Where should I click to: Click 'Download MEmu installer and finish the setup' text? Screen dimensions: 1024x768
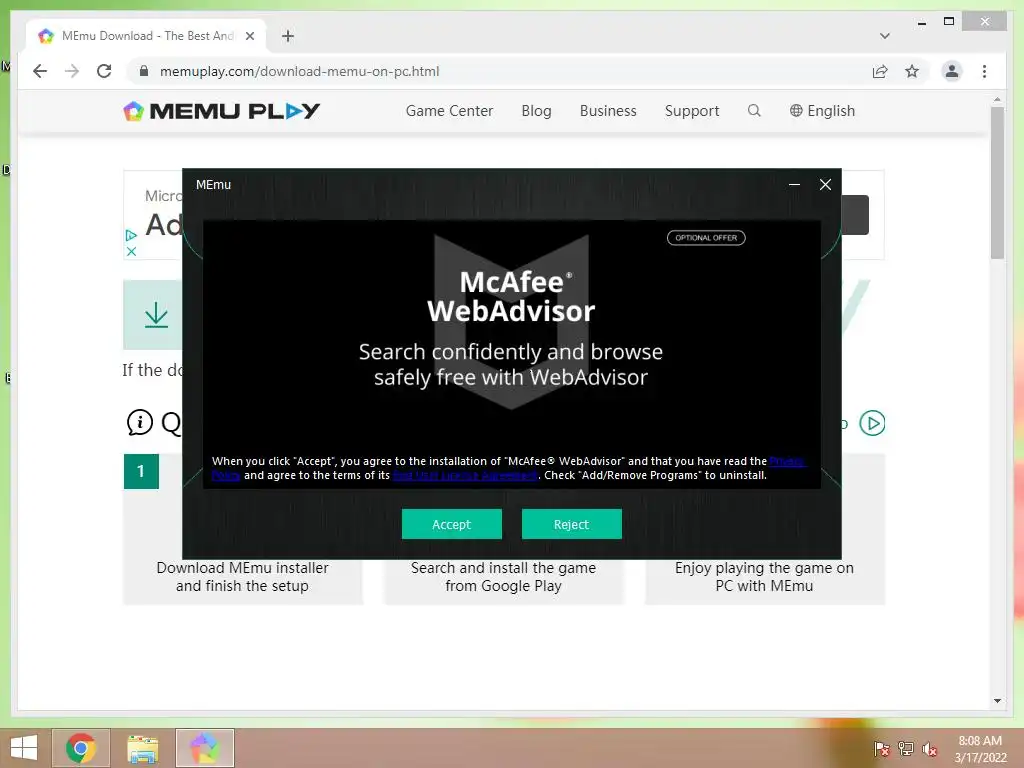242,577
